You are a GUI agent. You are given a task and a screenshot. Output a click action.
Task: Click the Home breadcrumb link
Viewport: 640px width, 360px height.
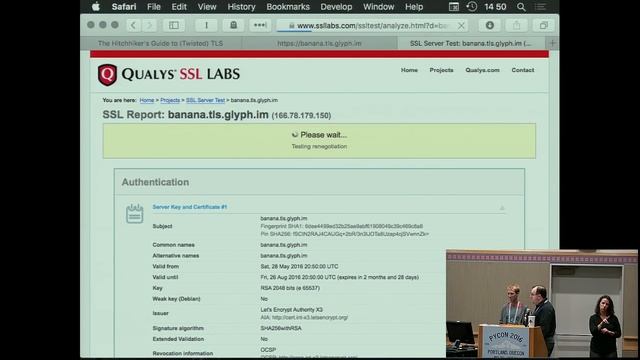click(x=147, y=100)
